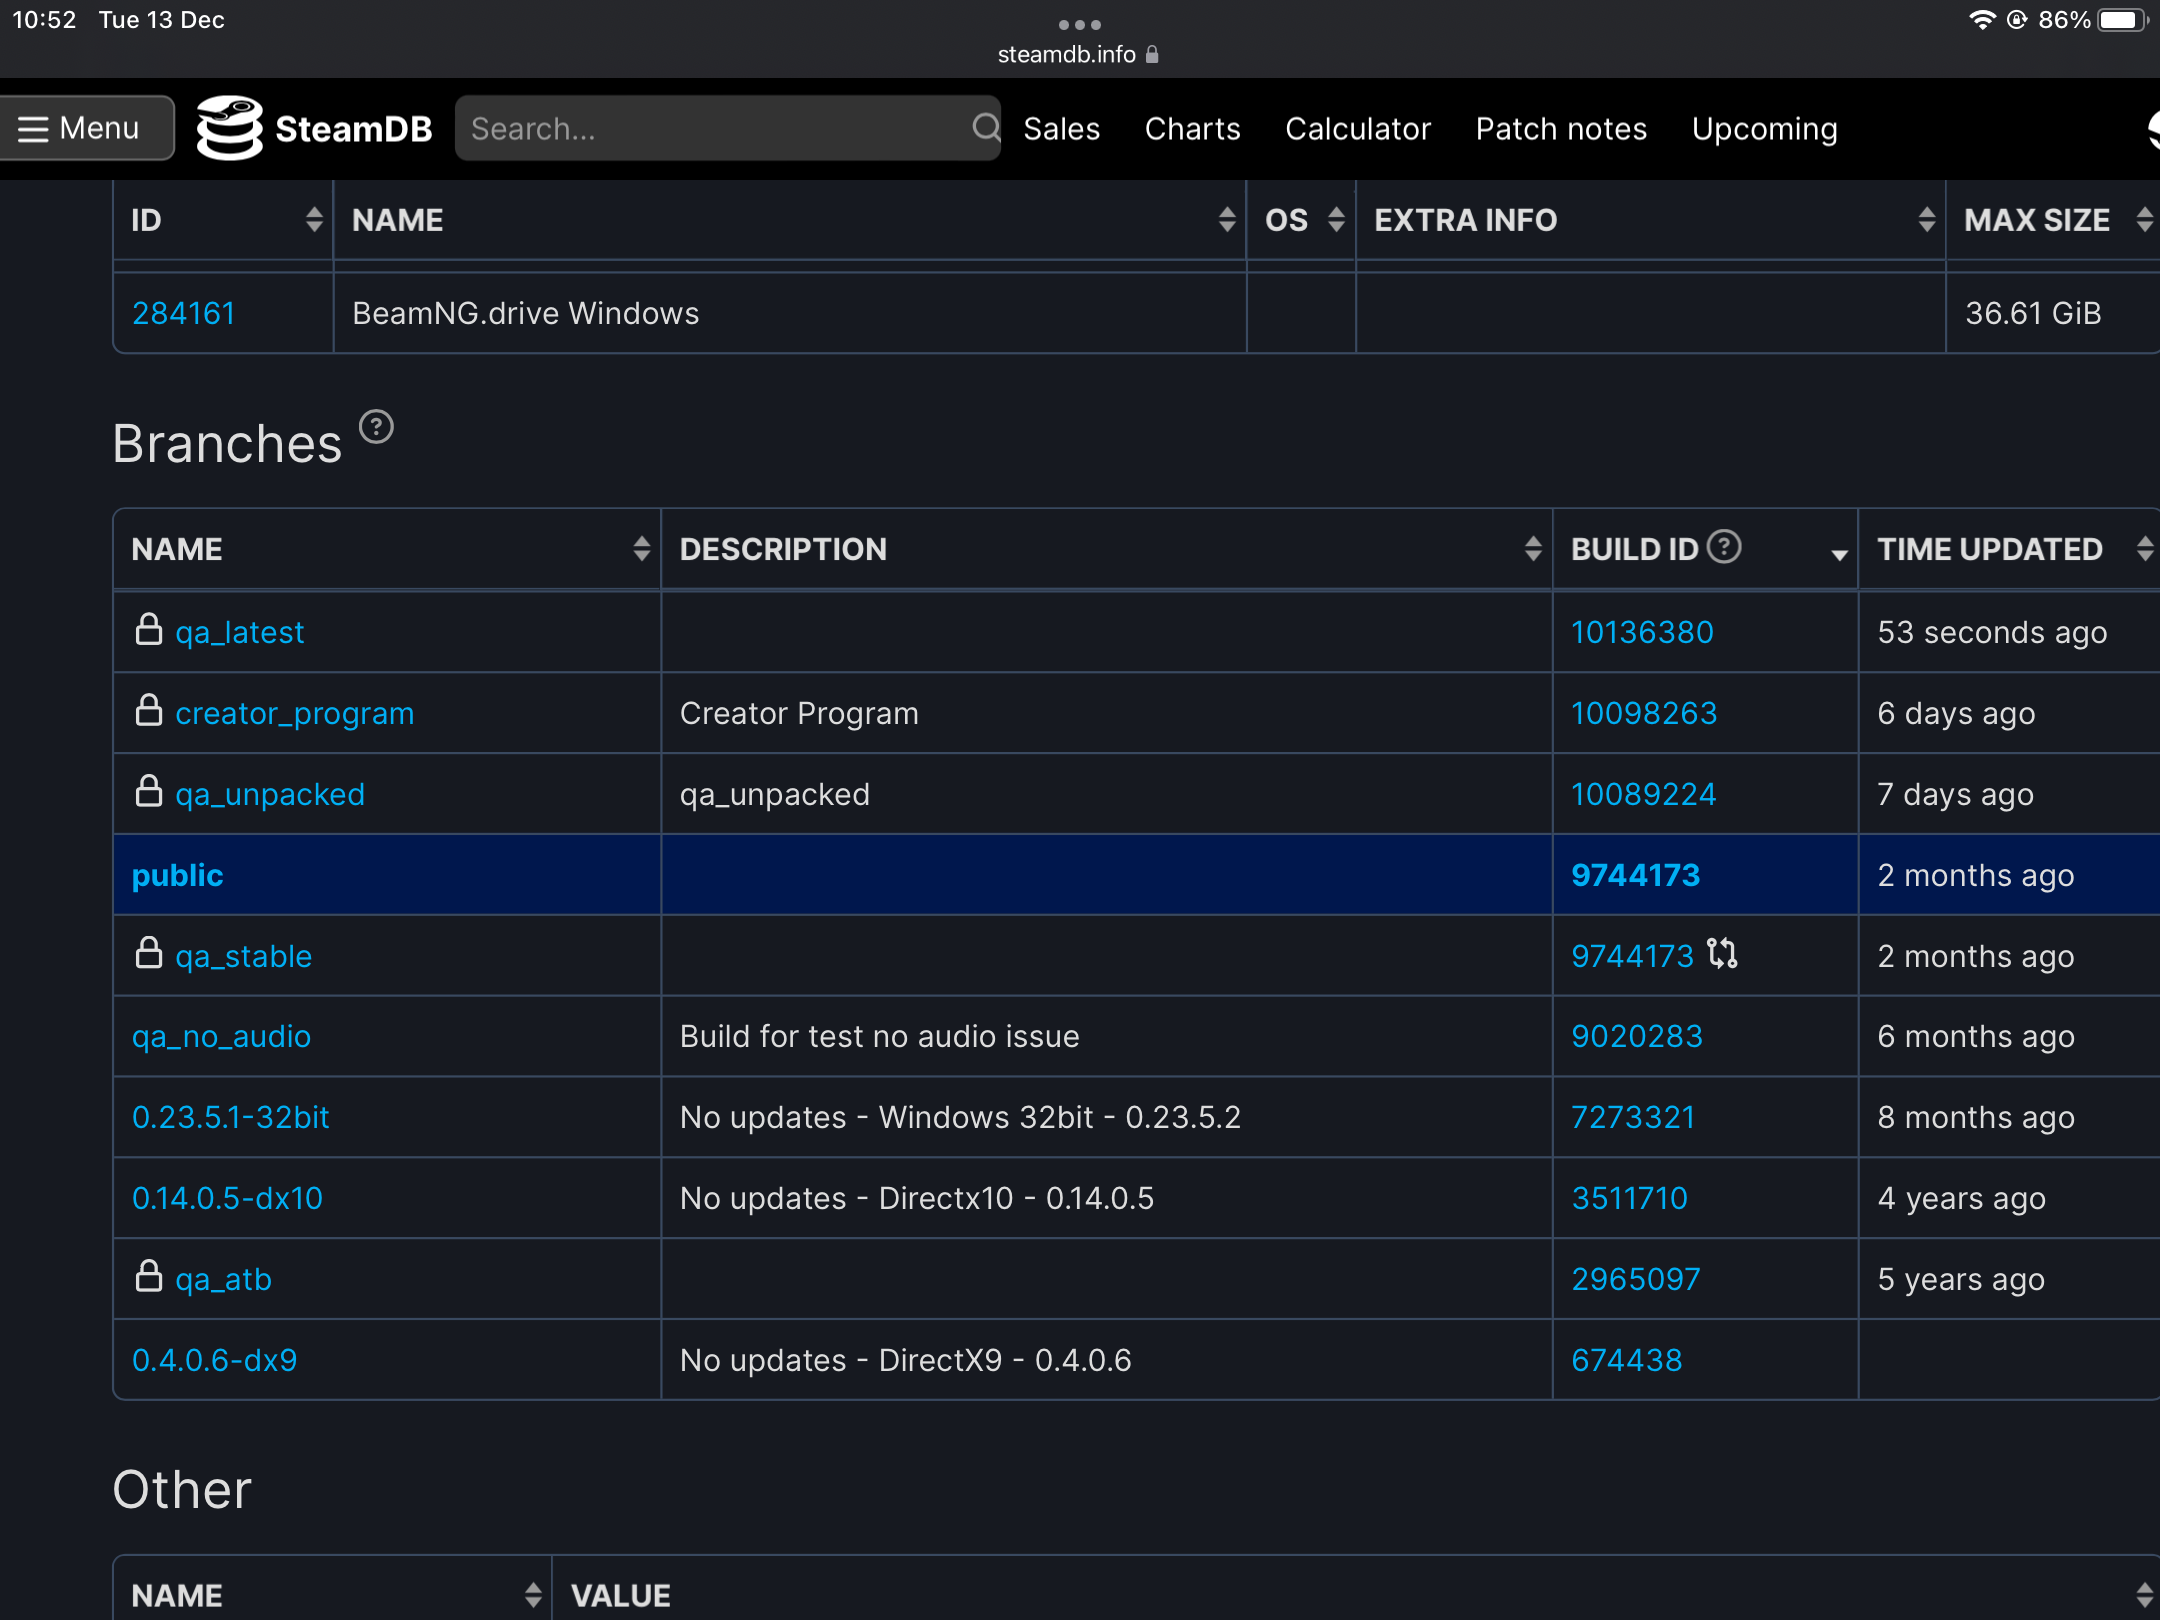Viewport: 2160px width, 1620px height.
Task: Tap the three dots at top center
Action: point(1080,24)
